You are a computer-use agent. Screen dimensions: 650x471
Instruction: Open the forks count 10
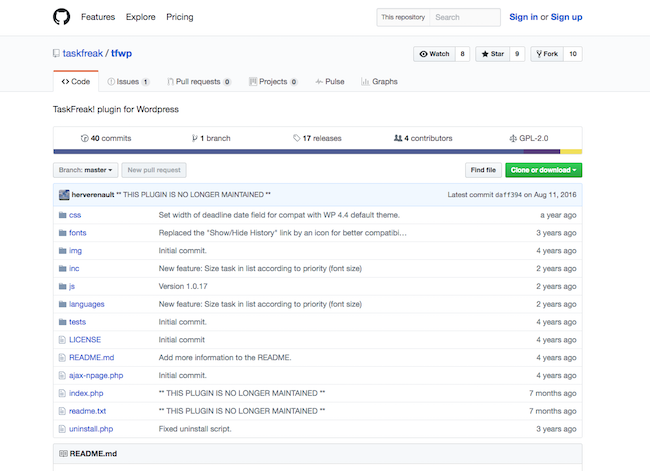[573, 54]
